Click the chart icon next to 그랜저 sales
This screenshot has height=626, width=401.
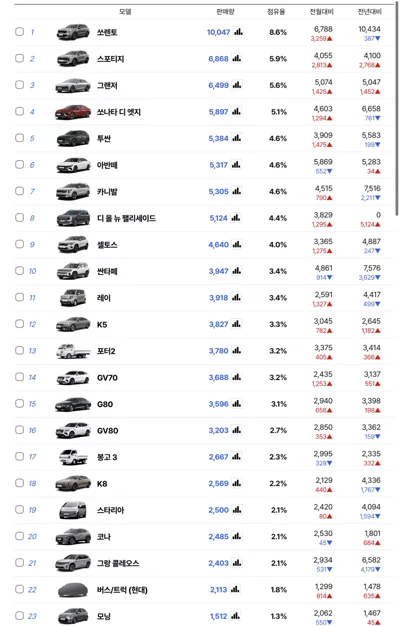[x=237, y=85]
